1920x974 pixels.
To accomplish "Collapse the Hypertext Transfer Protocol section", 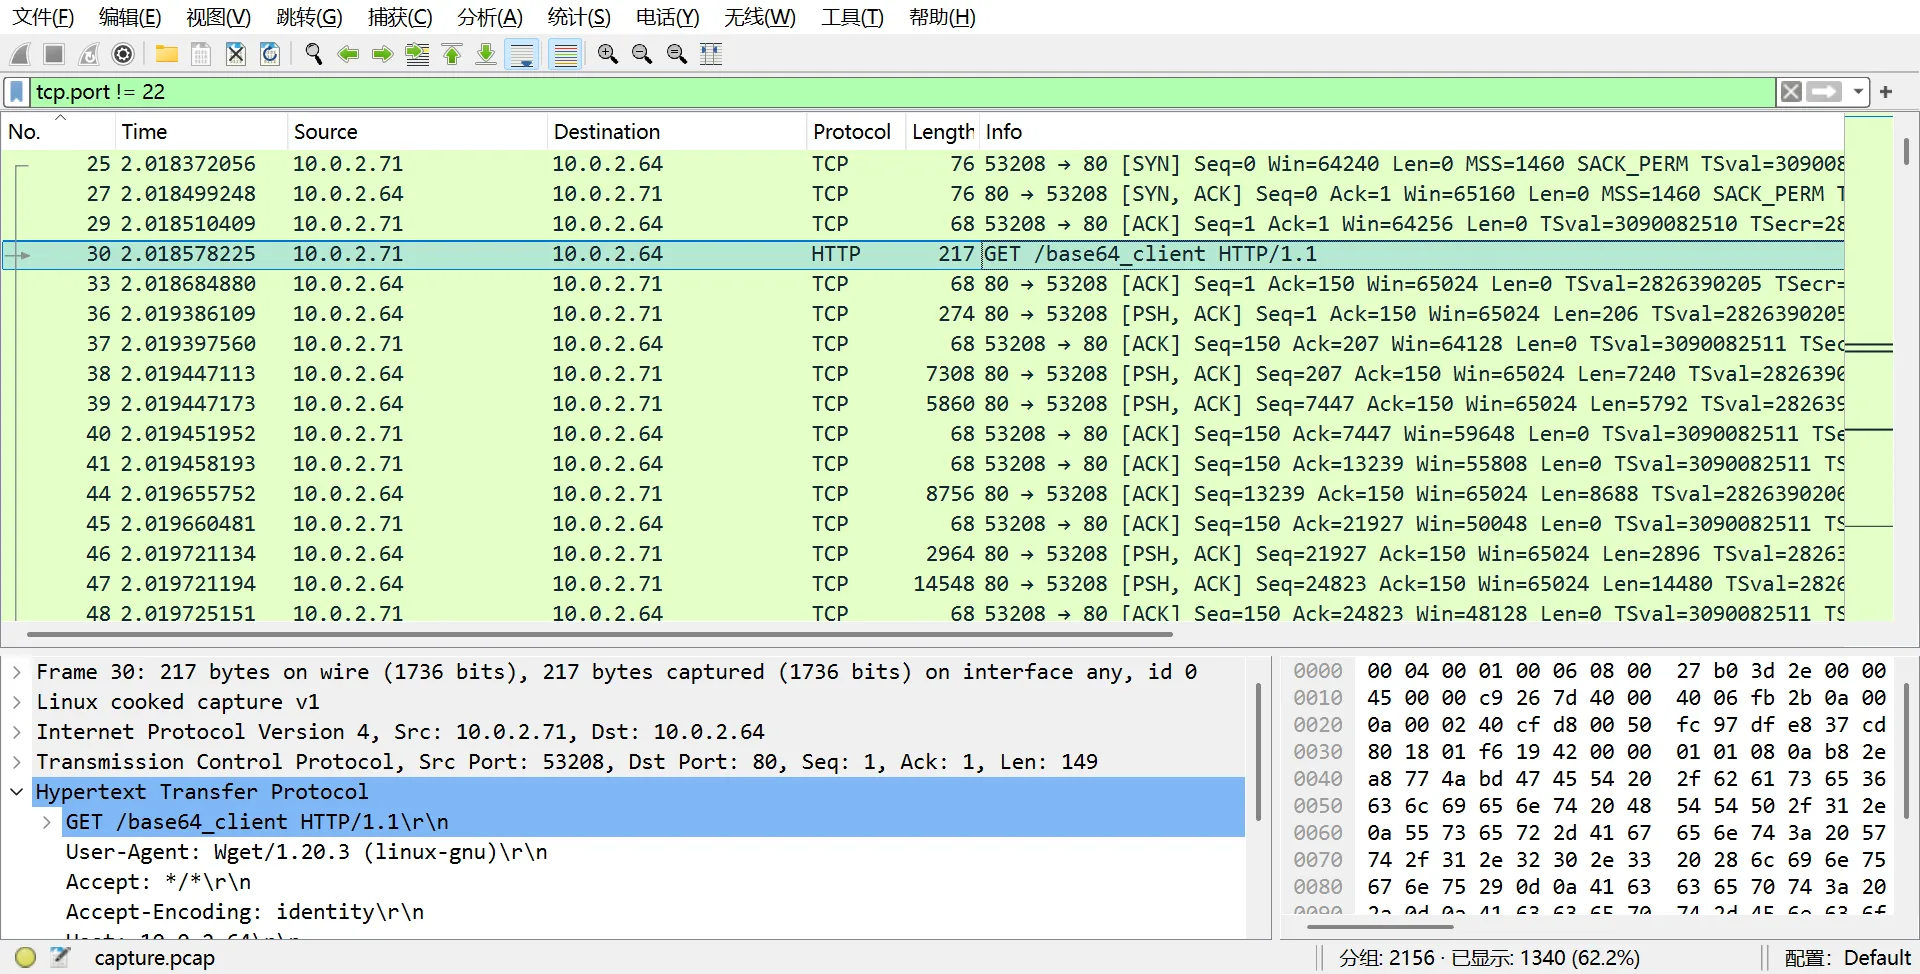I will (x=17, y=792).
